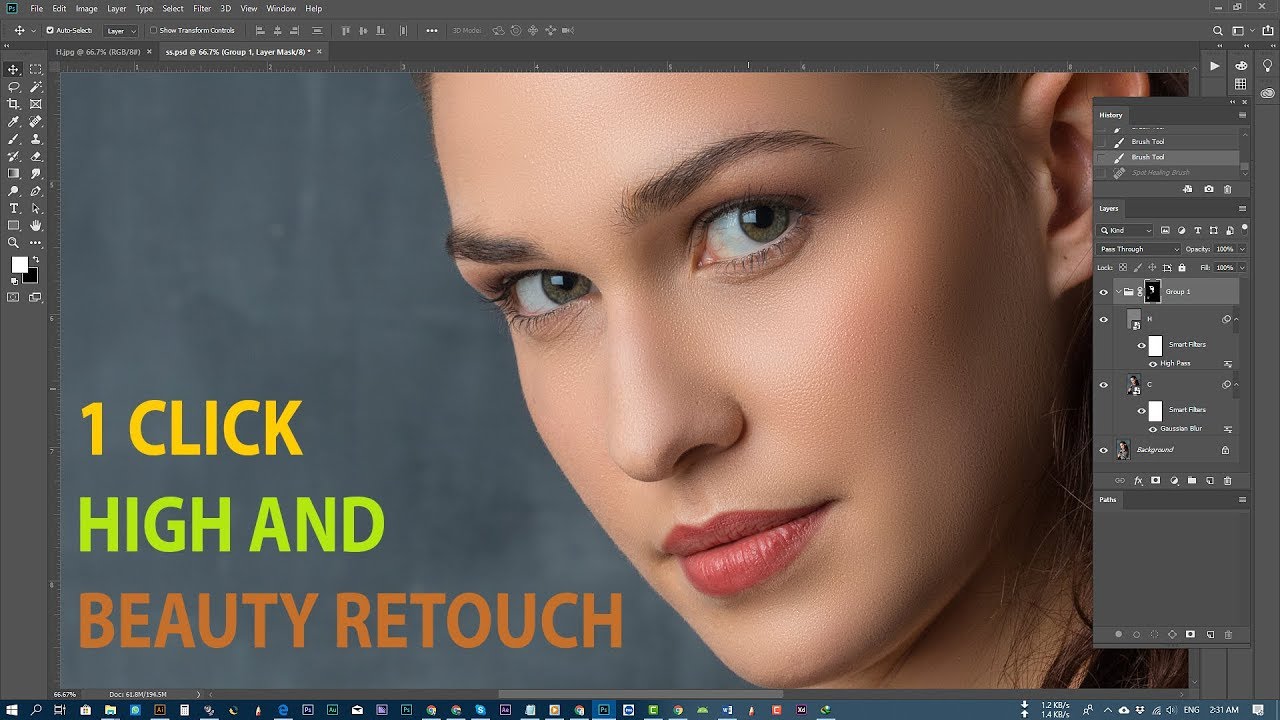Image resolution: width=1280 pixels, height=720 pixels.
Task: Collapse the Group 1 layer group
Action: click(x=1119, y=292)
